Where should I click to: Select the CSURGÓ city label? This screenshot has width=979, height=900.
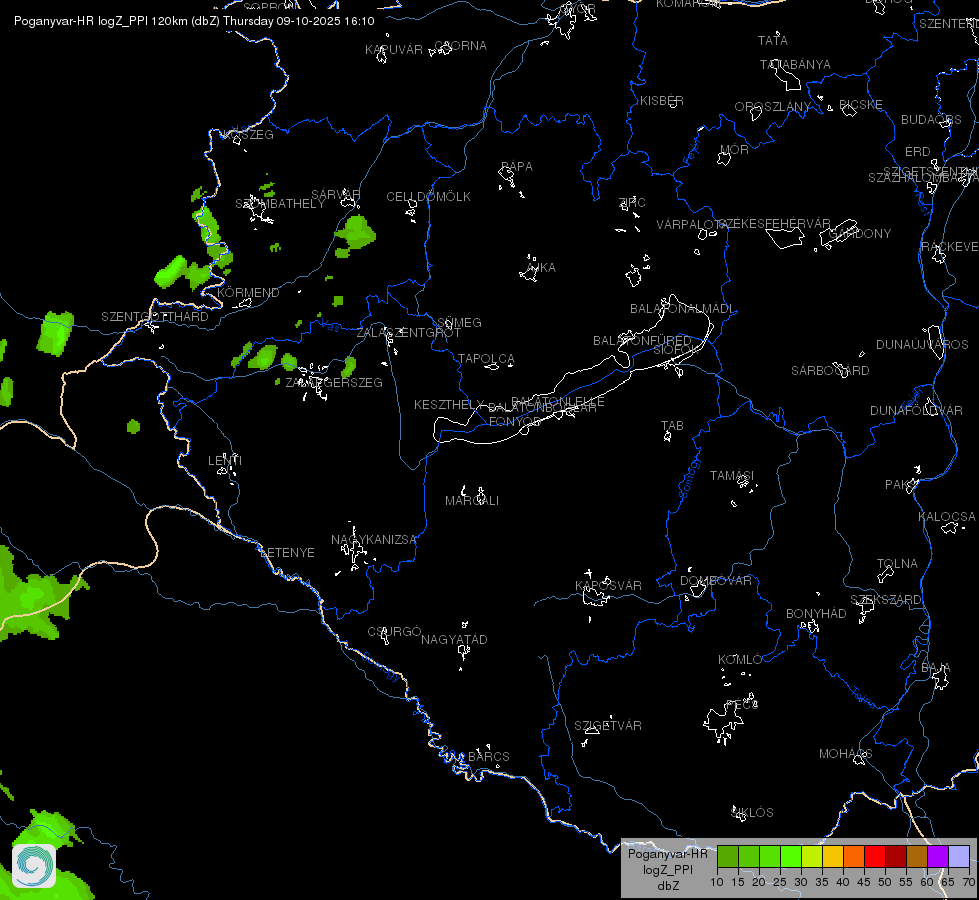point(395,632)
